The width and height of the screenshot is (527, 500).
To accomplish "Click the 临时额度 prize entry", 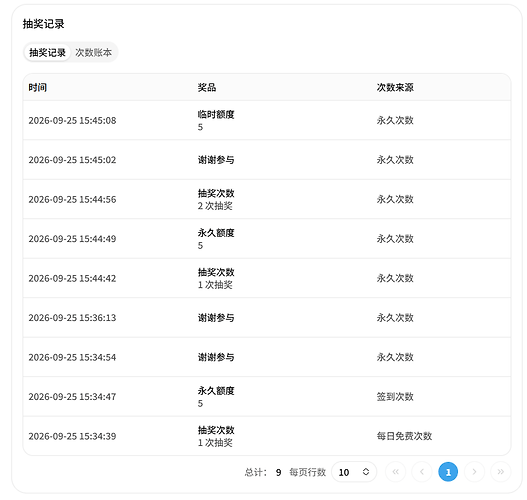I will [216, 115].
